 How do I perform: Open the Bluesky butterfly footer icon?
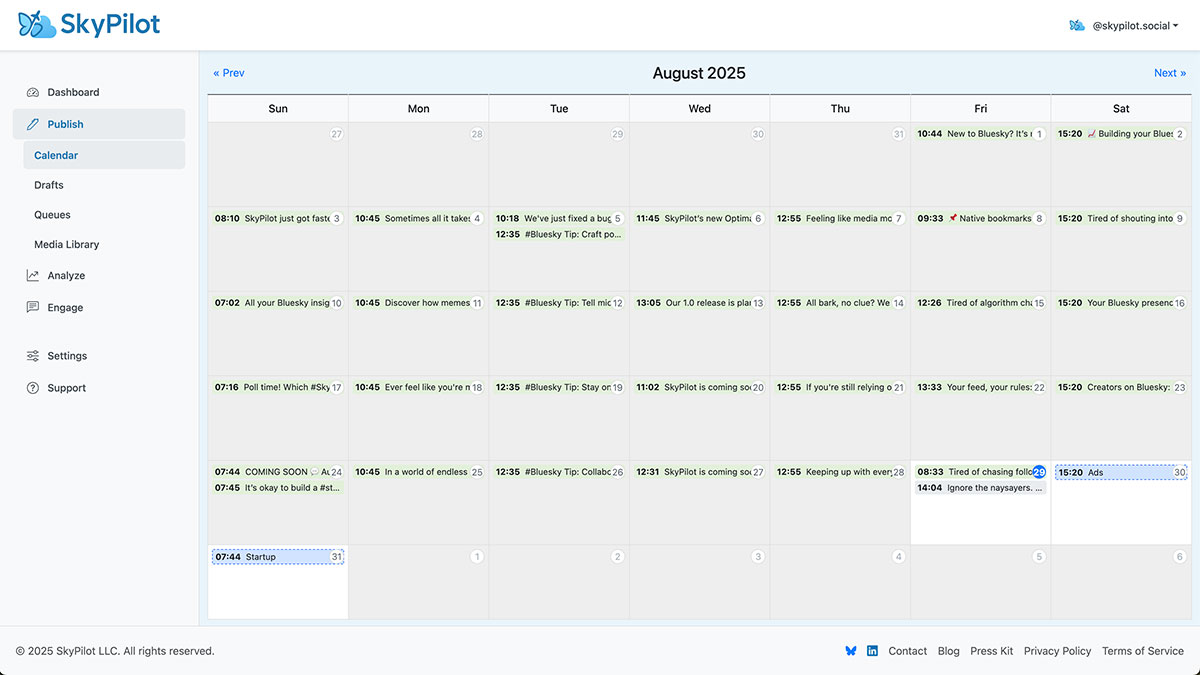point(851,651)
